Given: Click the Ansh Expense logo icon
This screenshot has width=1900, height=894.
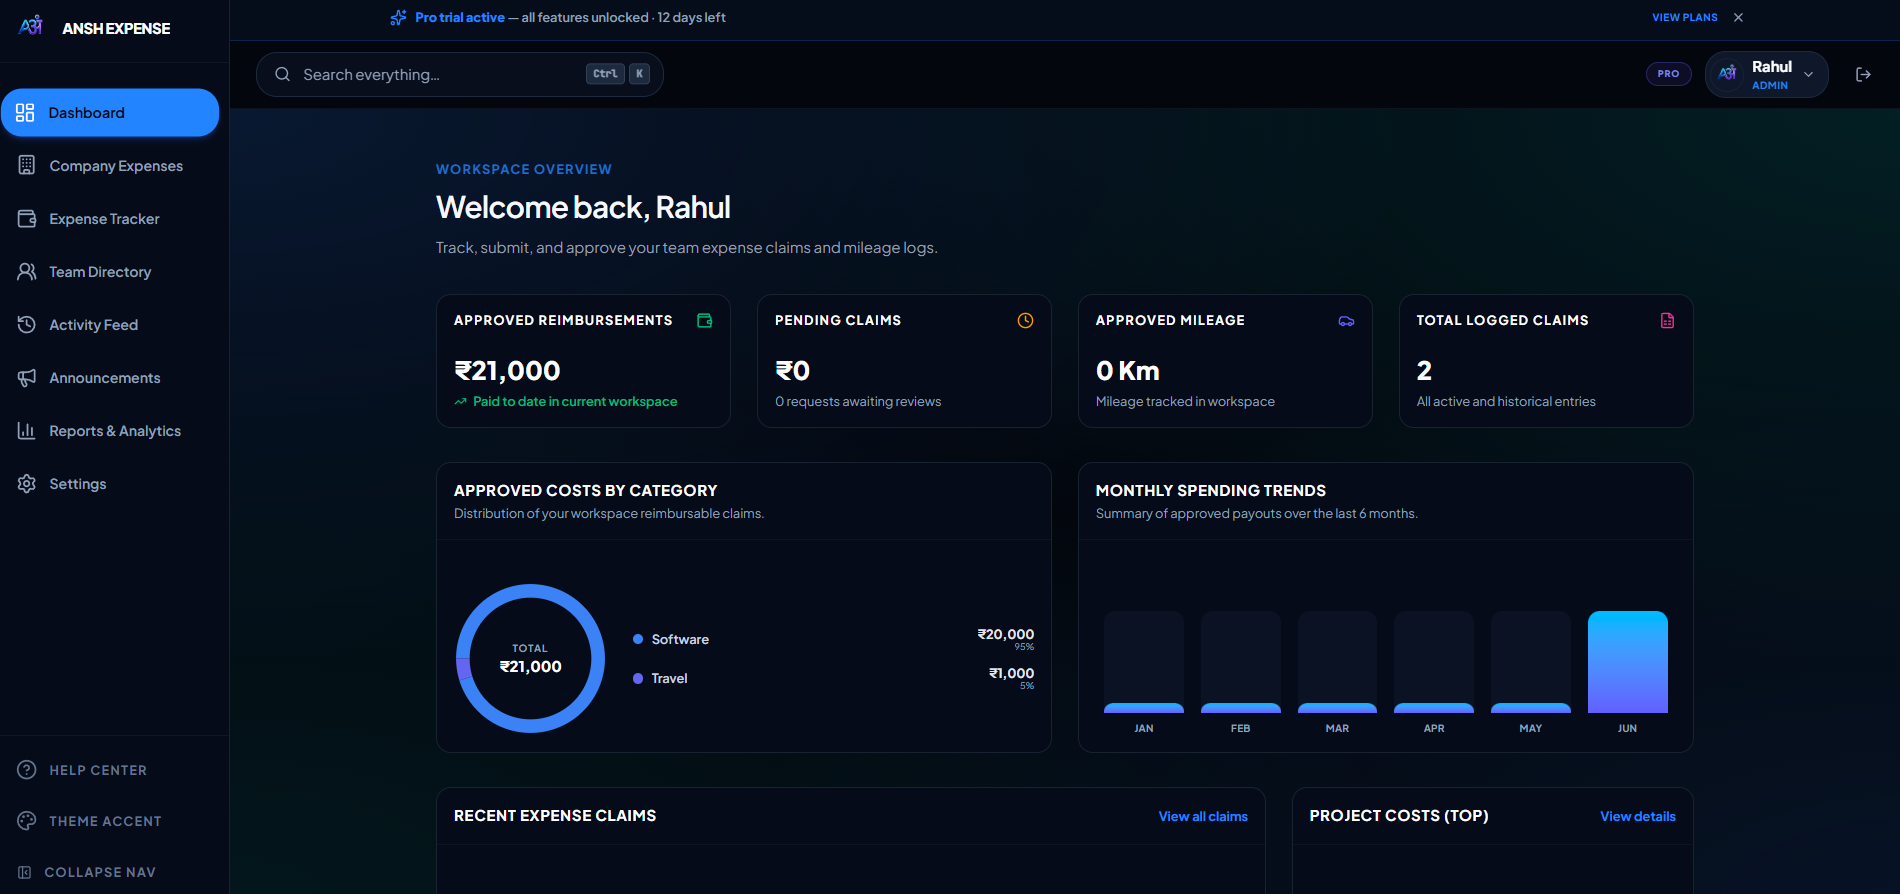Looking at the screenshot, I should (x=31, y=27).
